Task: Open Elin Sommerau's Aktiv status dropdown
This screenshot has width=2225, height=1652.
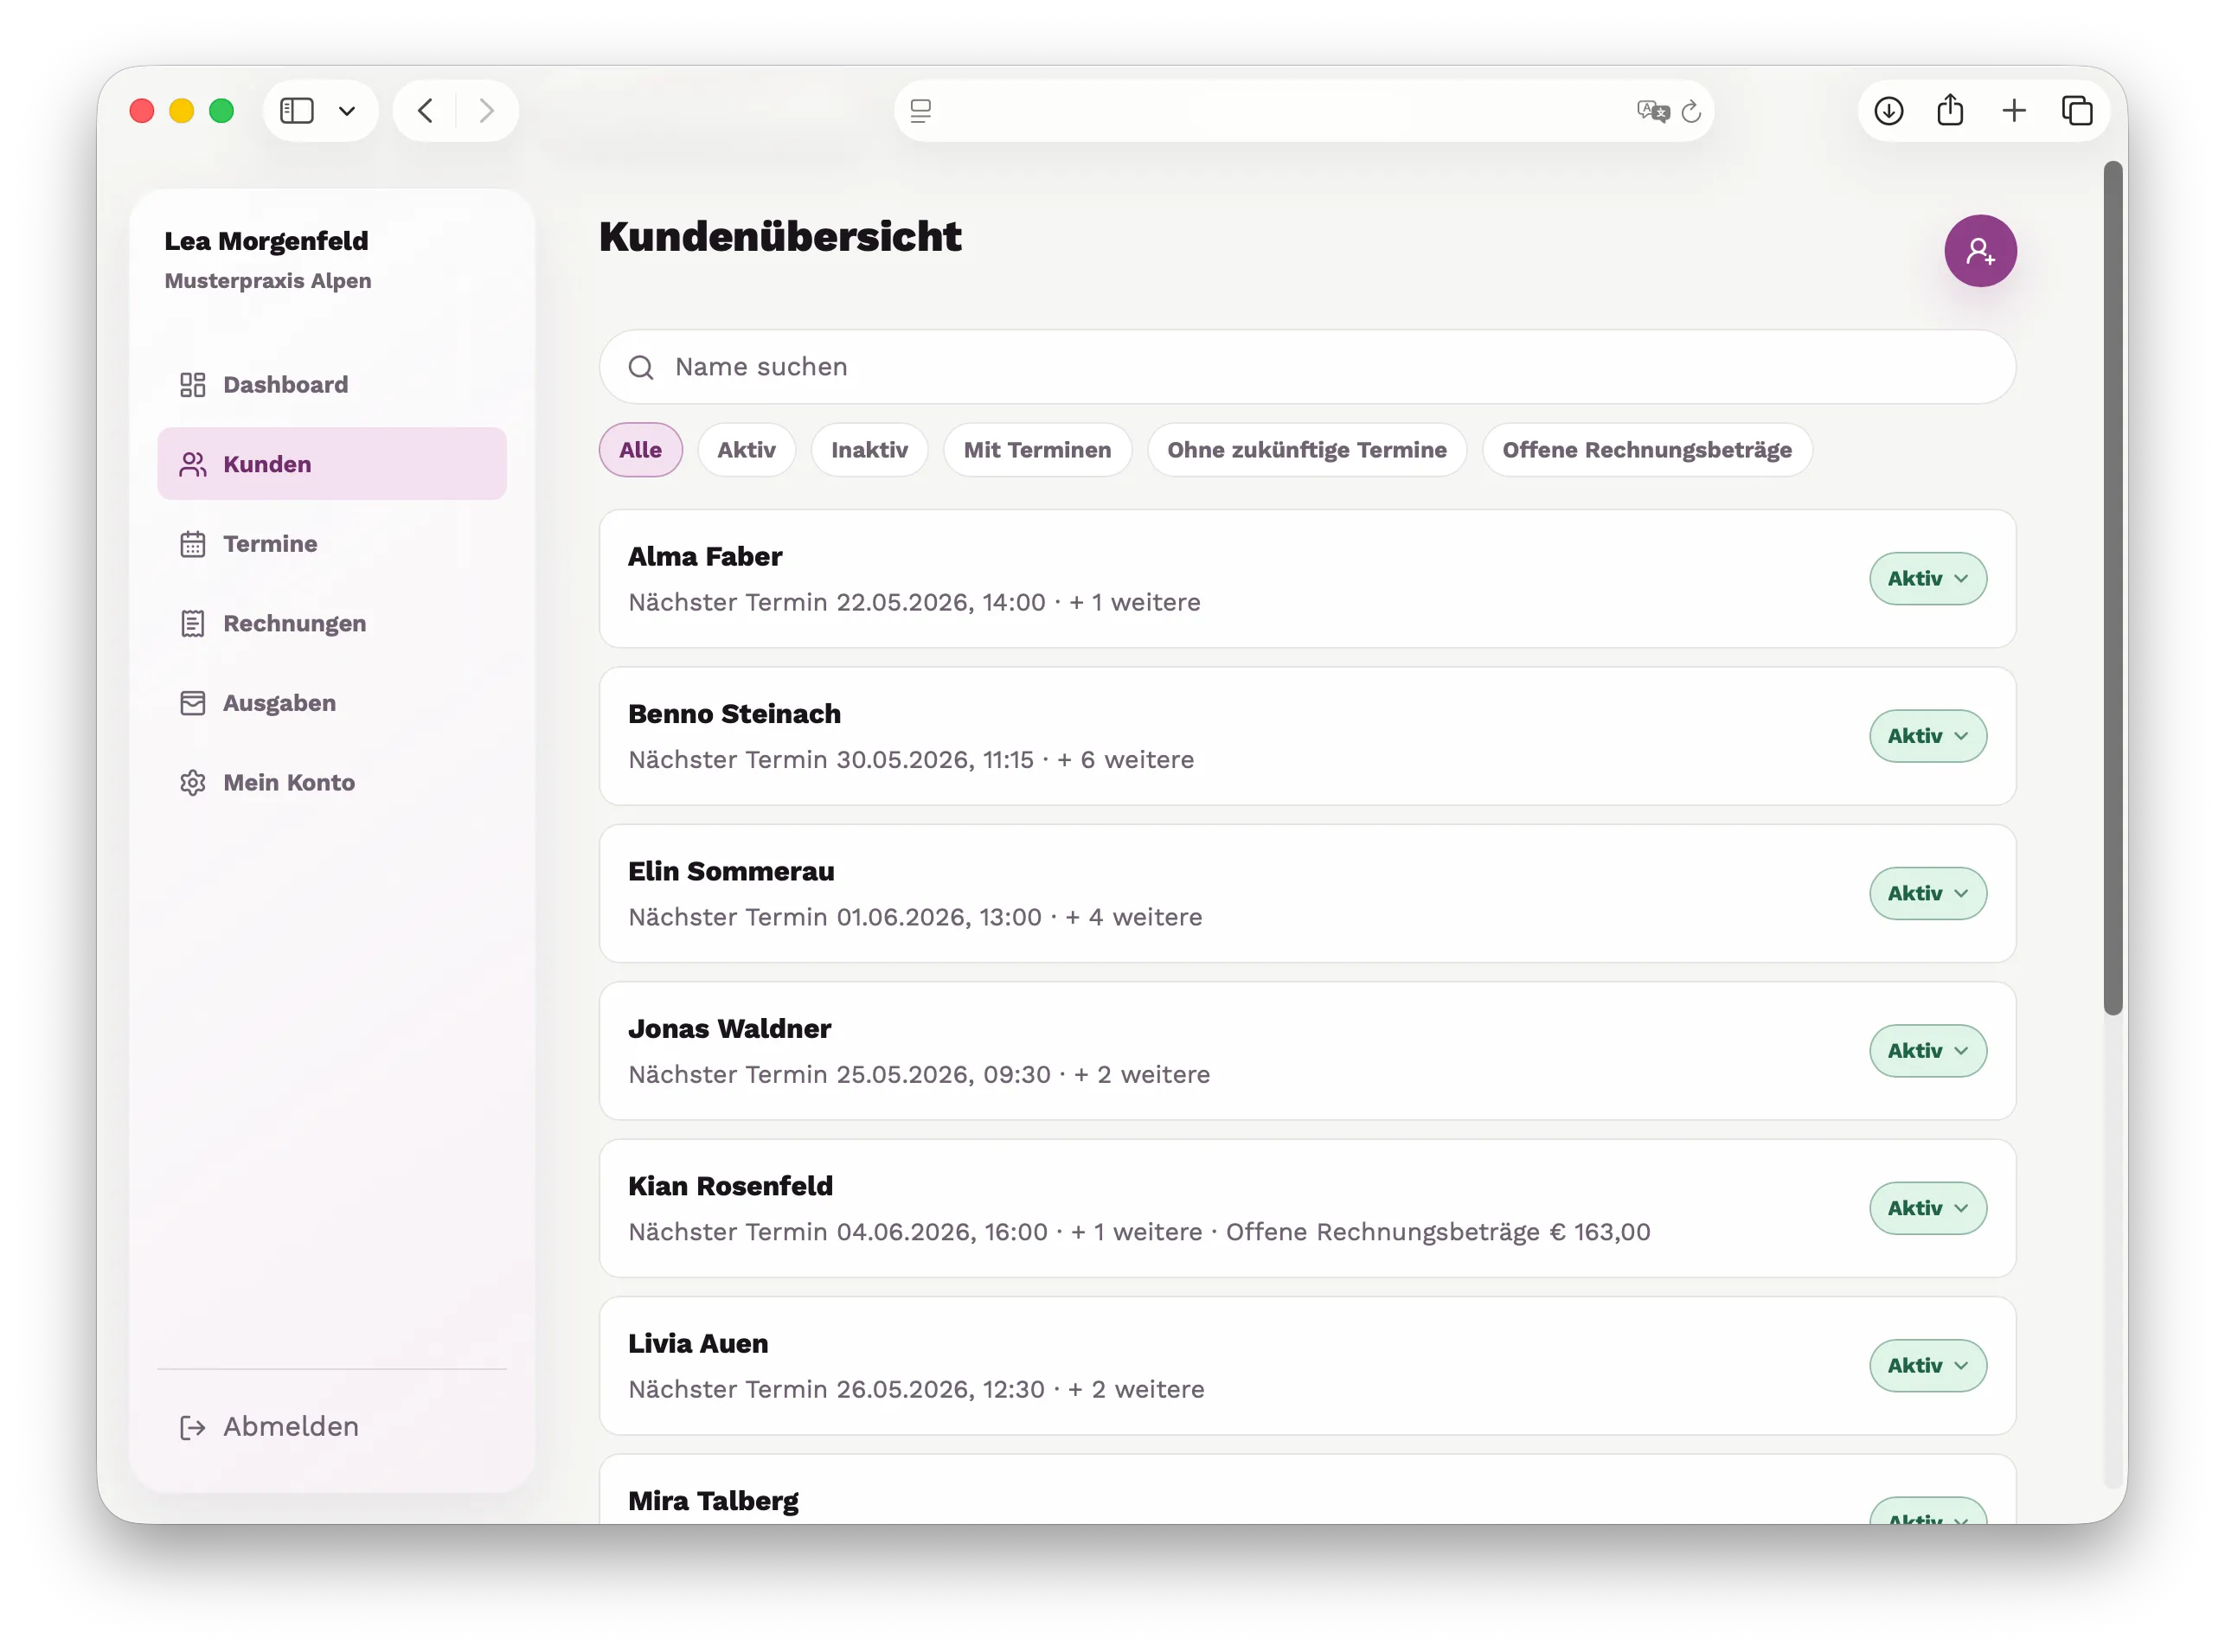Action: pyautogui.click(x=1927, y=893)
